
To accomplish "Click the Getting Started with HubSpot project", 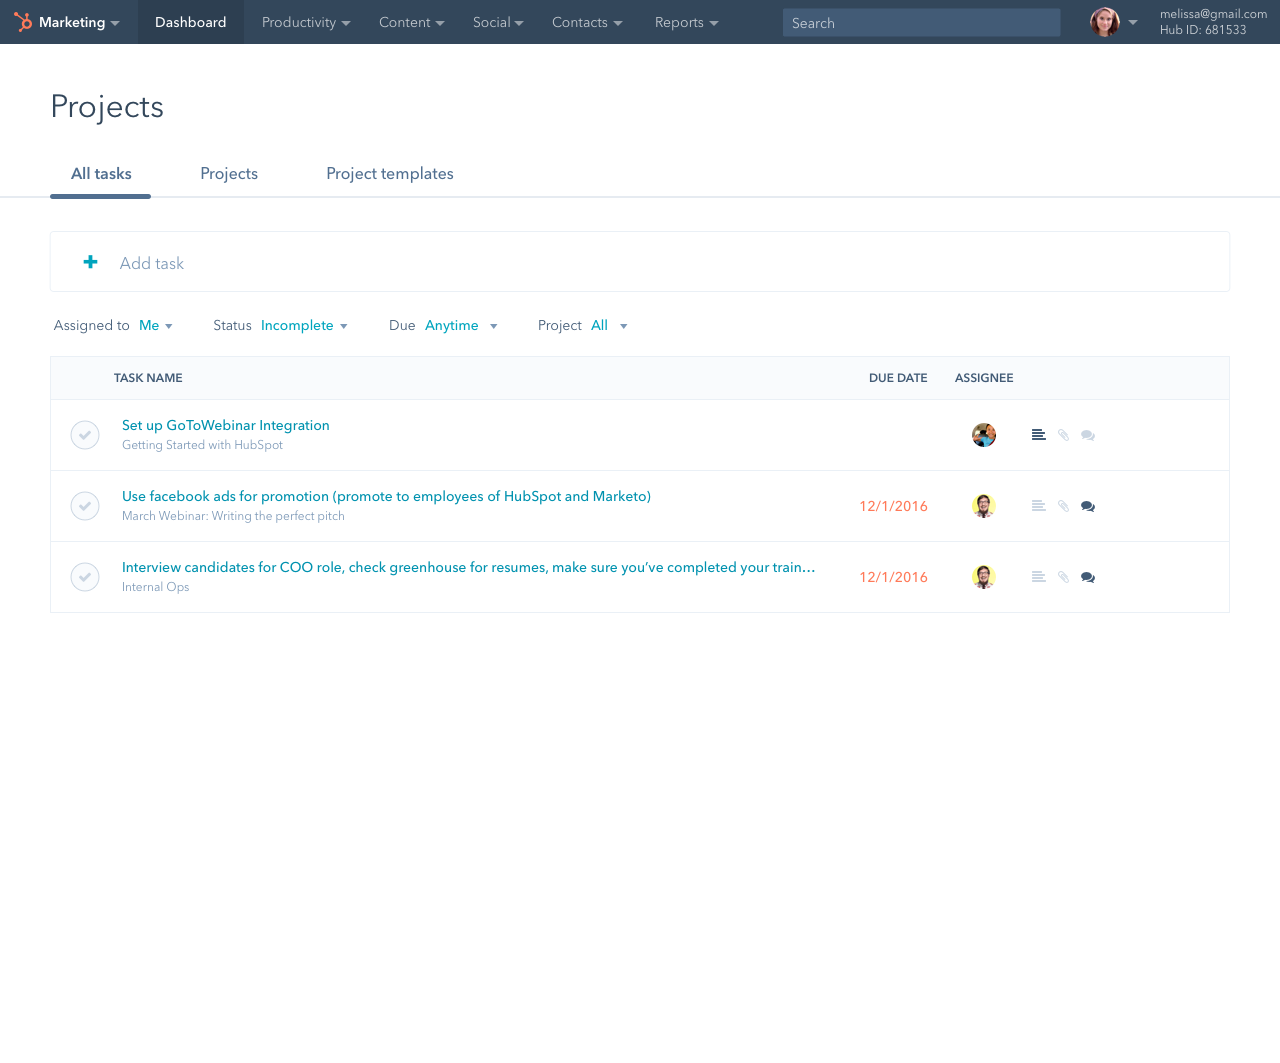I will tap(202, 445).
